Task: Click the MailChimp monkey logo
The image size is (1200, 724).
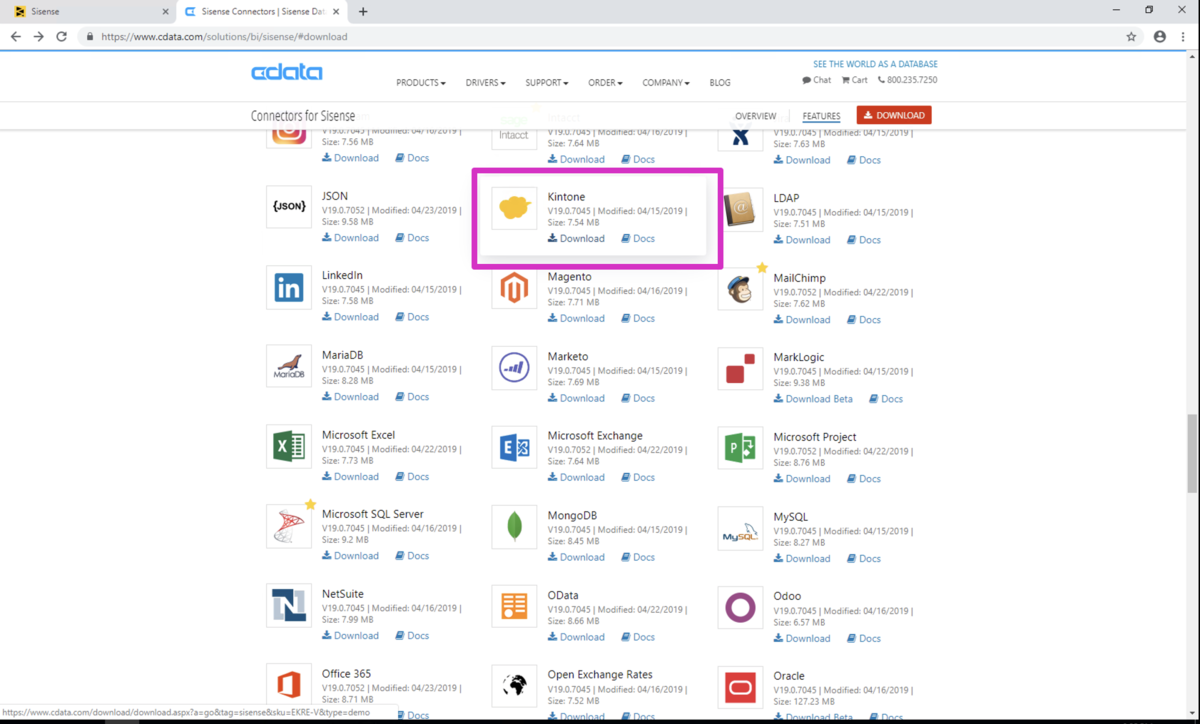Action: point(740,289)
